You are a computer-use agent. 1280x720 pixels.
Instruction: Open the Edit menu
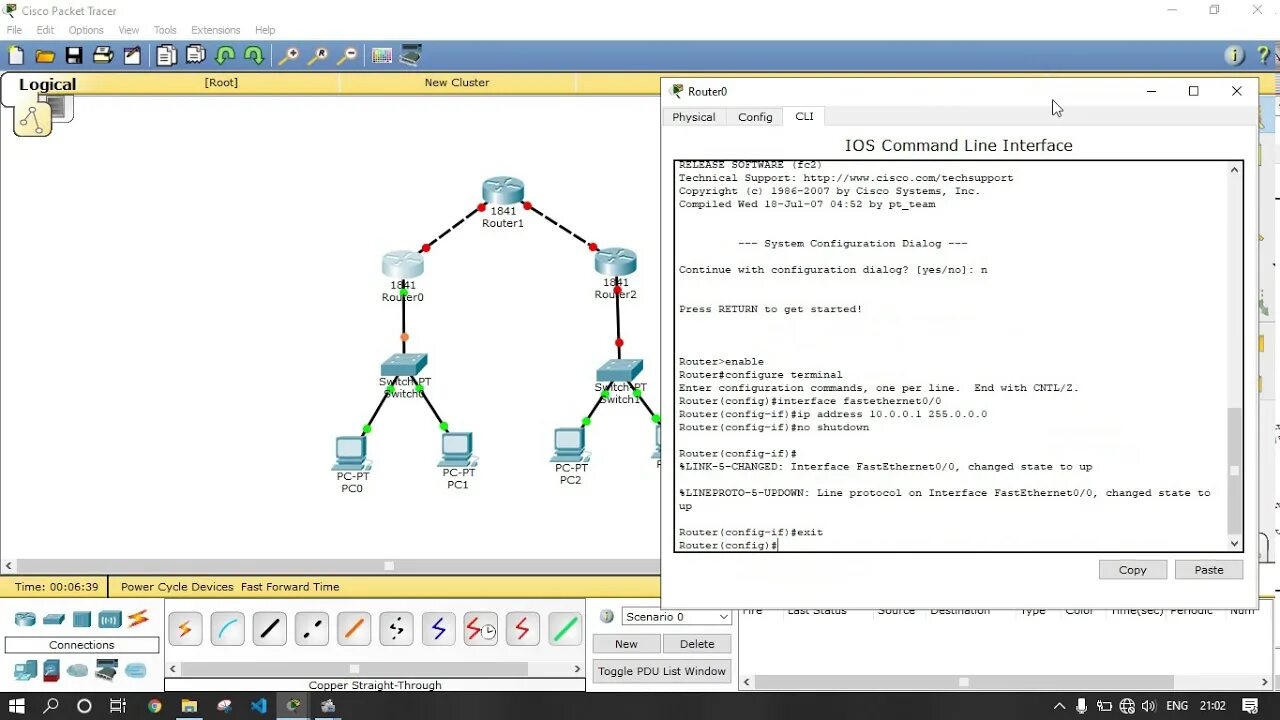tap(45, 30)
